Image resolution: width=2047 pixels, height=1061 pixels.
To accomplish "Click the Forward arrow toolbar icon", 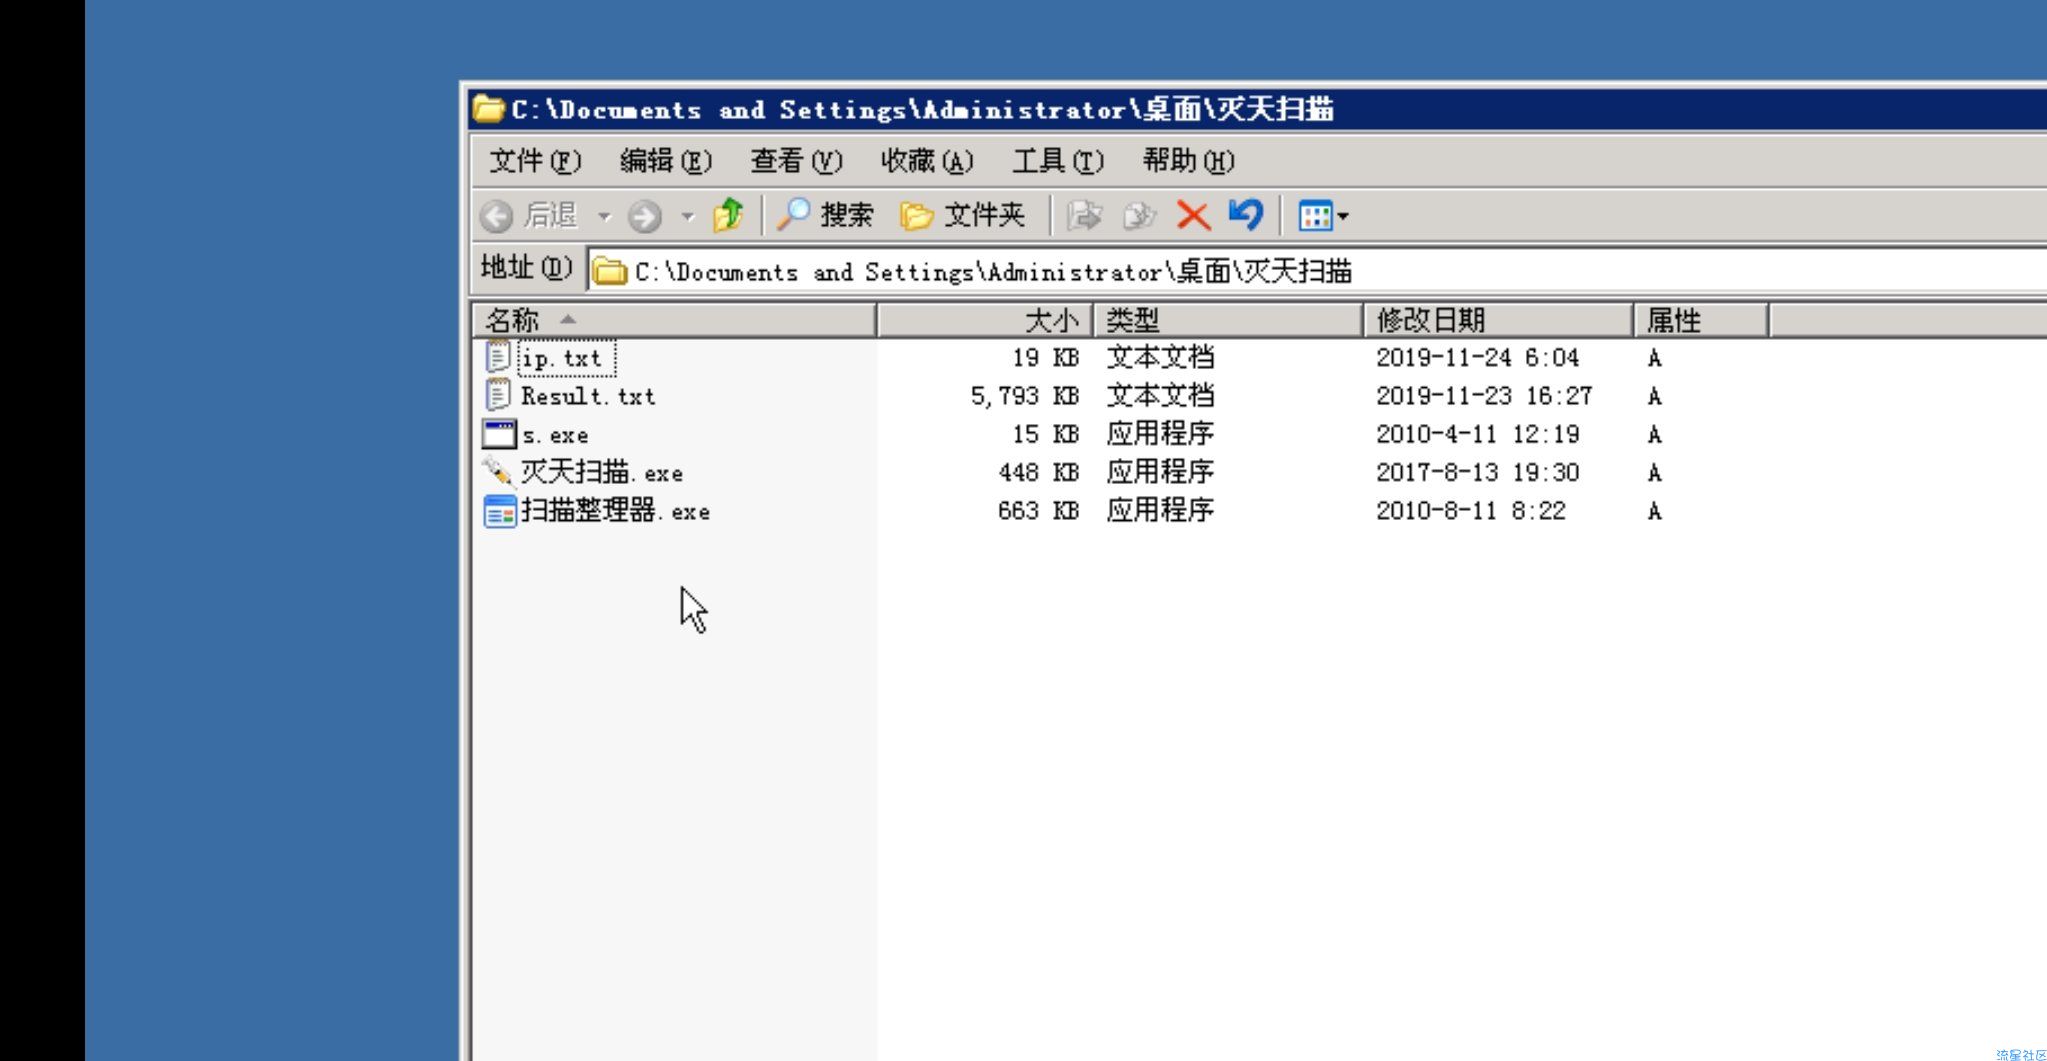I will tap(645, 216).
